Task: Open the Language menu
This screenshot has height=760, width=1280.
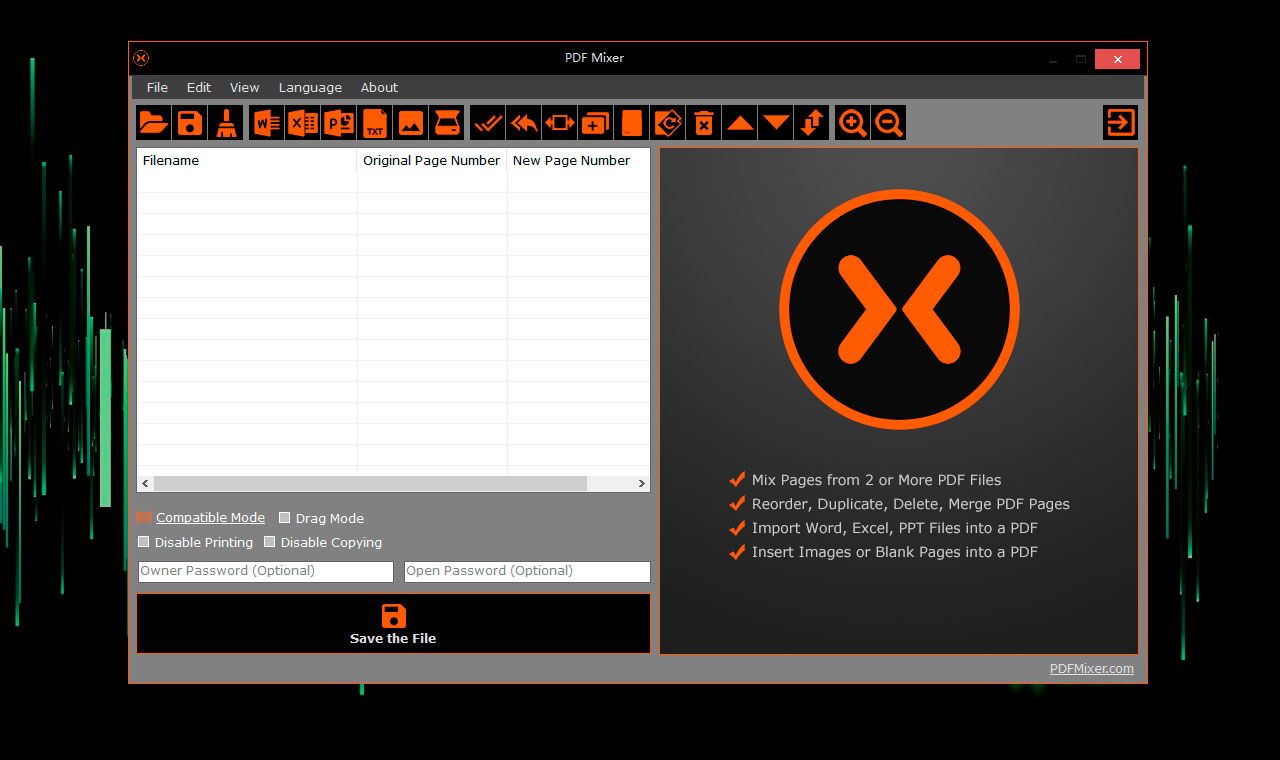Action: coord(310,87)
